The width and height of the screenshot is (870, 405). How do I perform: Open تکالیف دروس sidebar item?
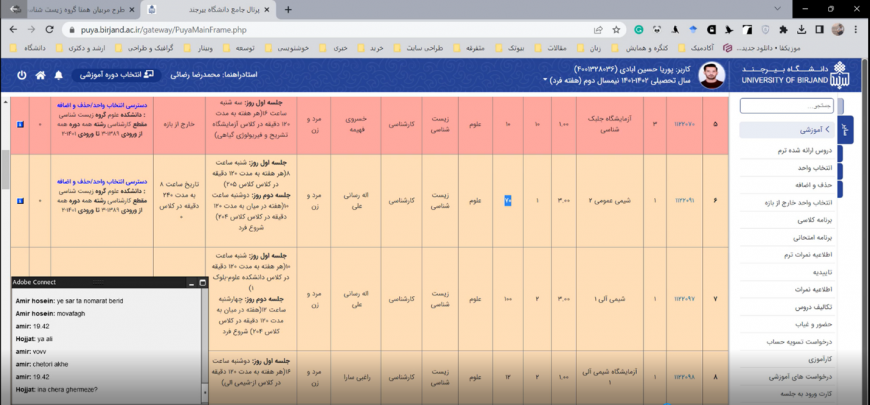coord(814,307)
